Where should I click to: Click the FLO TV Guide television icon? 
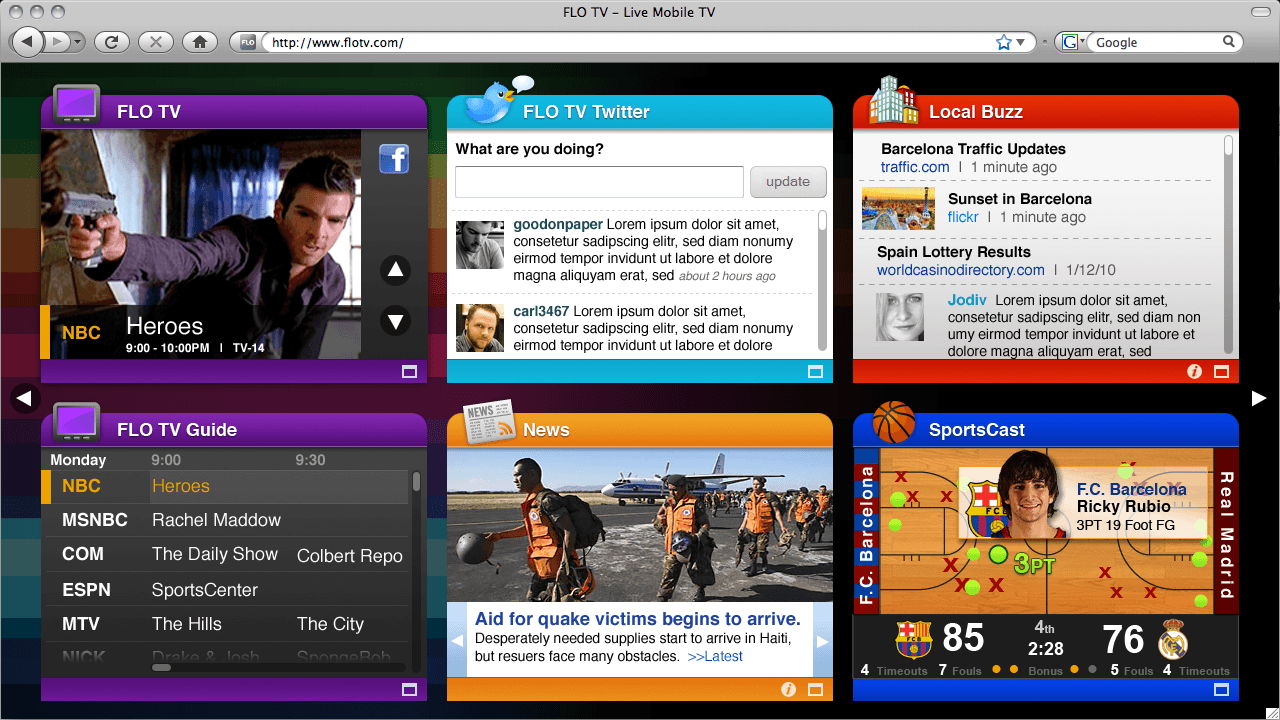tap(76, 422)
